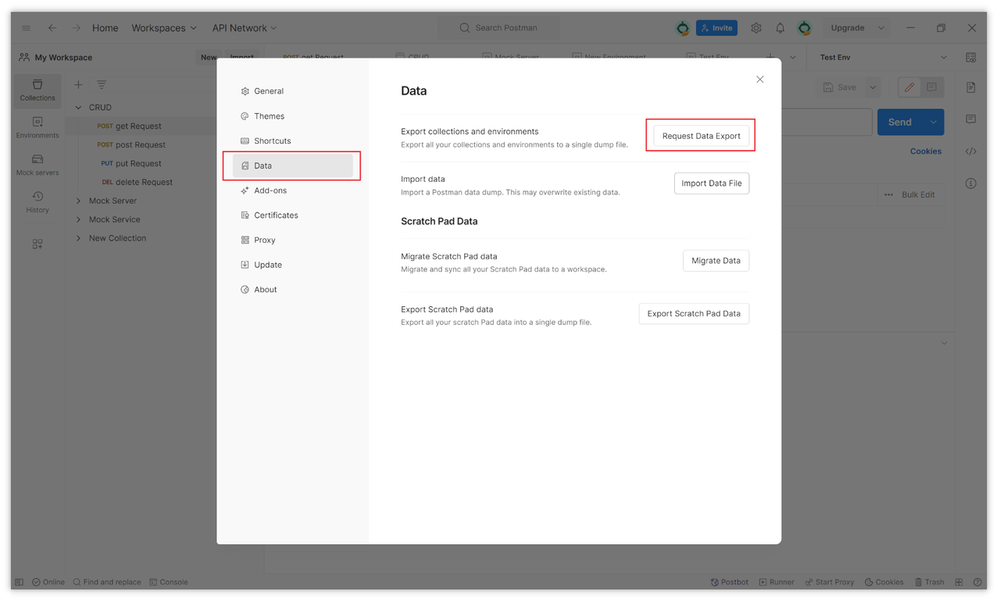Open the History sidebar icon
This screenshot has height=603, width=1000.
37,201
